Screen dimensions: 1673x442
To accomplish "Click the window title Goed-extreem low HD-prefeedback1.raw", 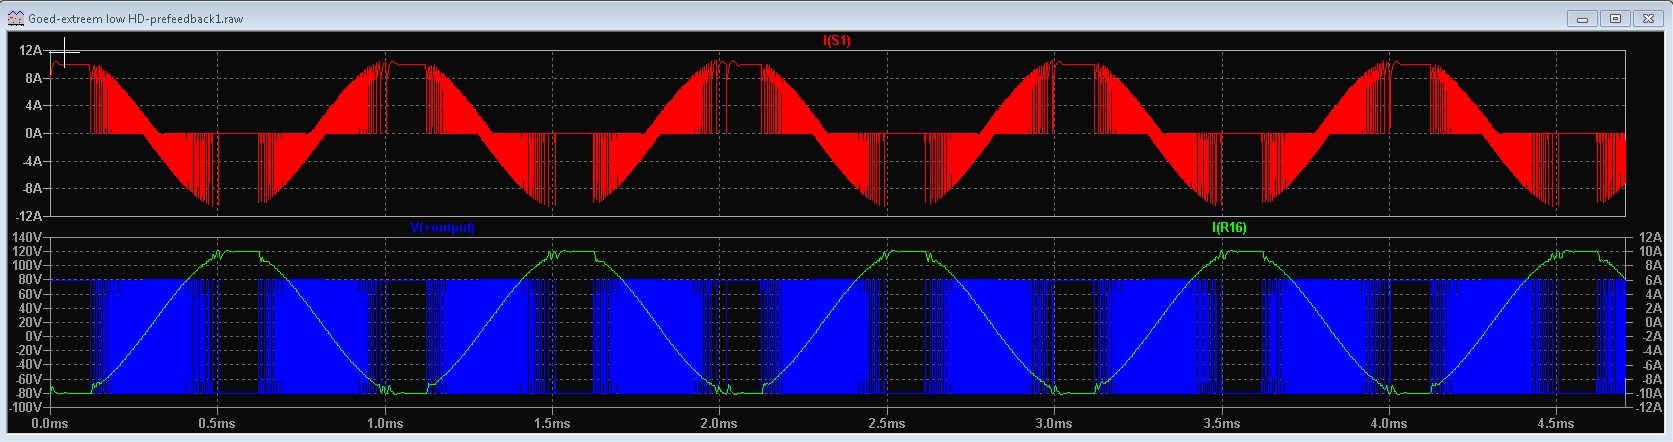I will click(137, 18).
